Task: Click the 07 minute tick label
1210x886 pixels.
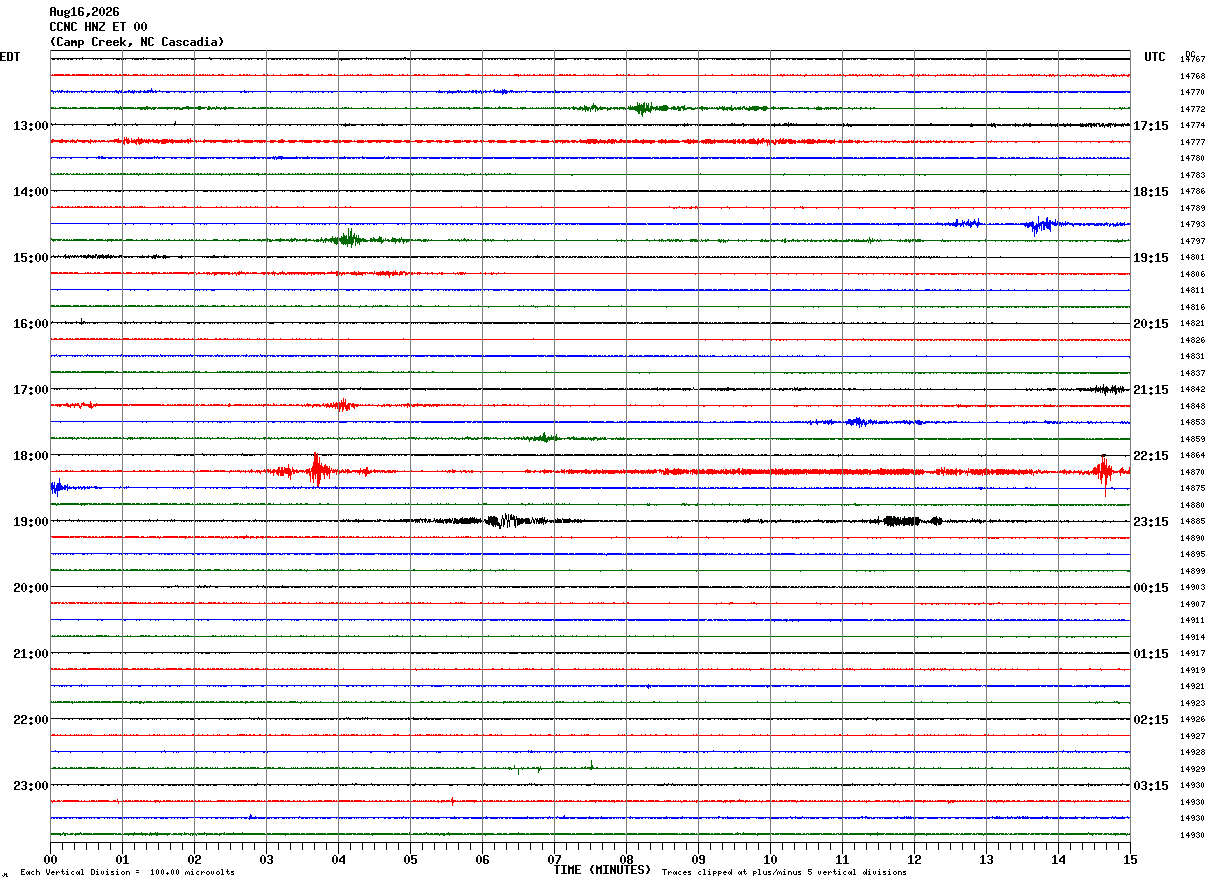Action: click(554, 859)
